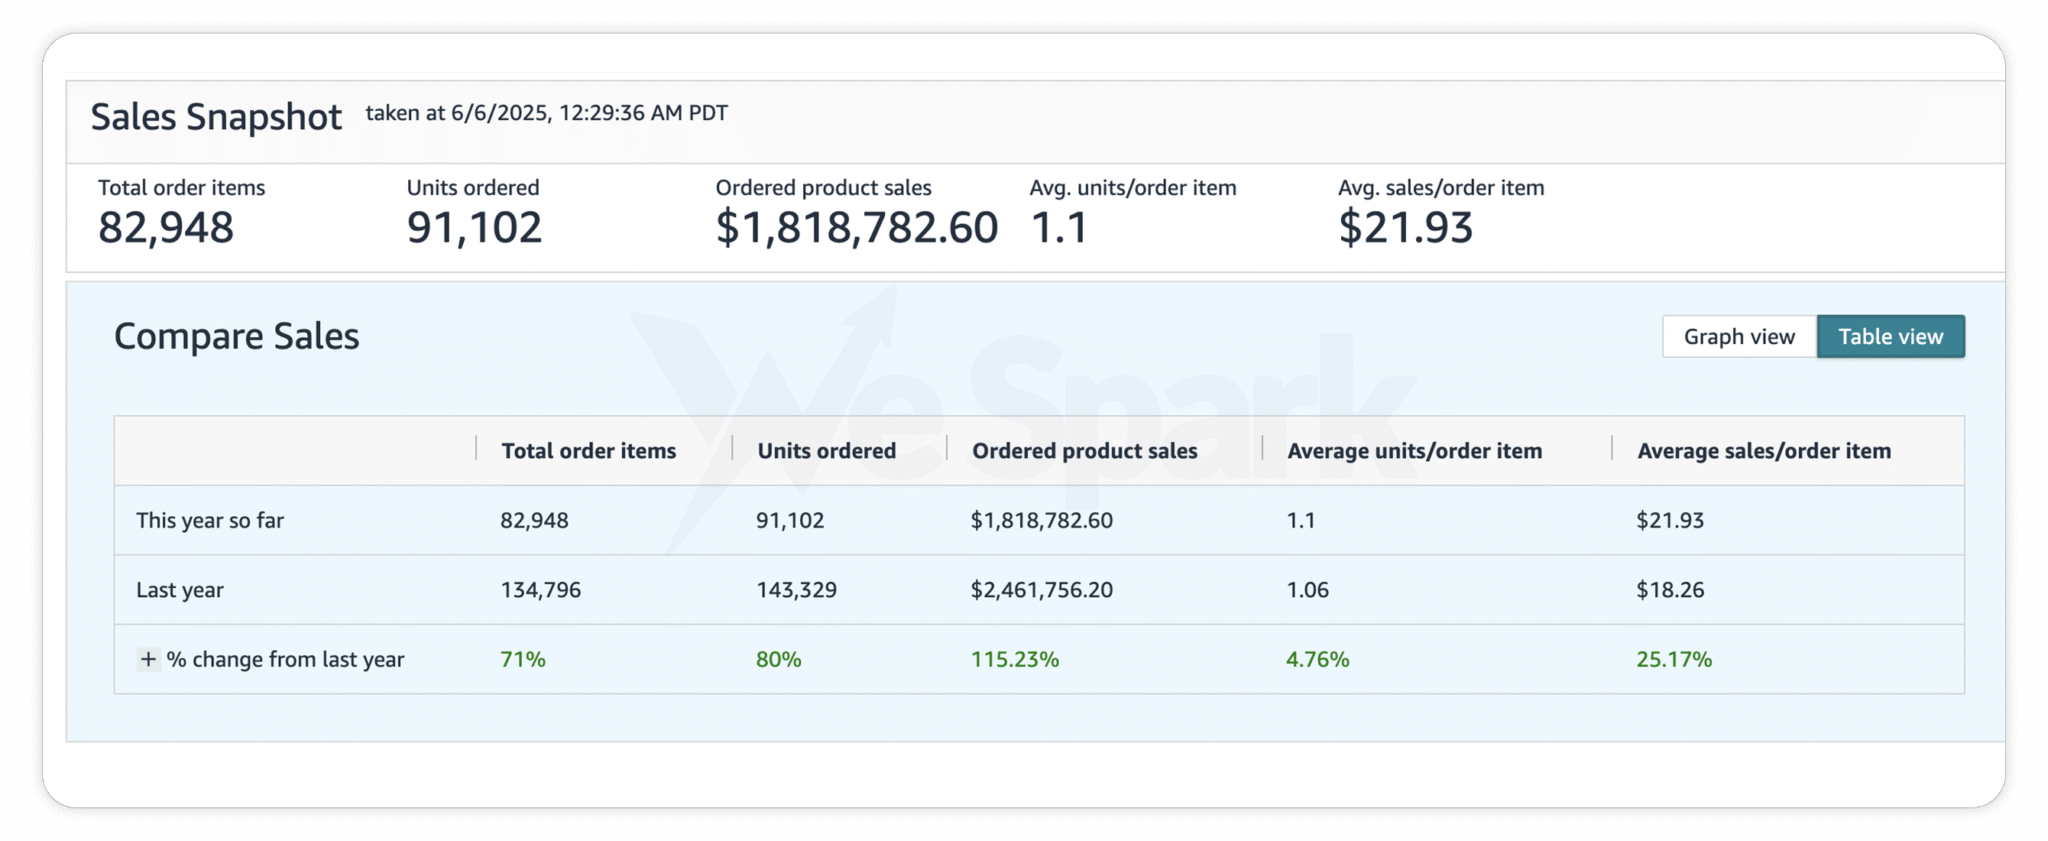Click the Ordered product sales snapshot label
2048x841 pixels.
(x=824, y=188)
